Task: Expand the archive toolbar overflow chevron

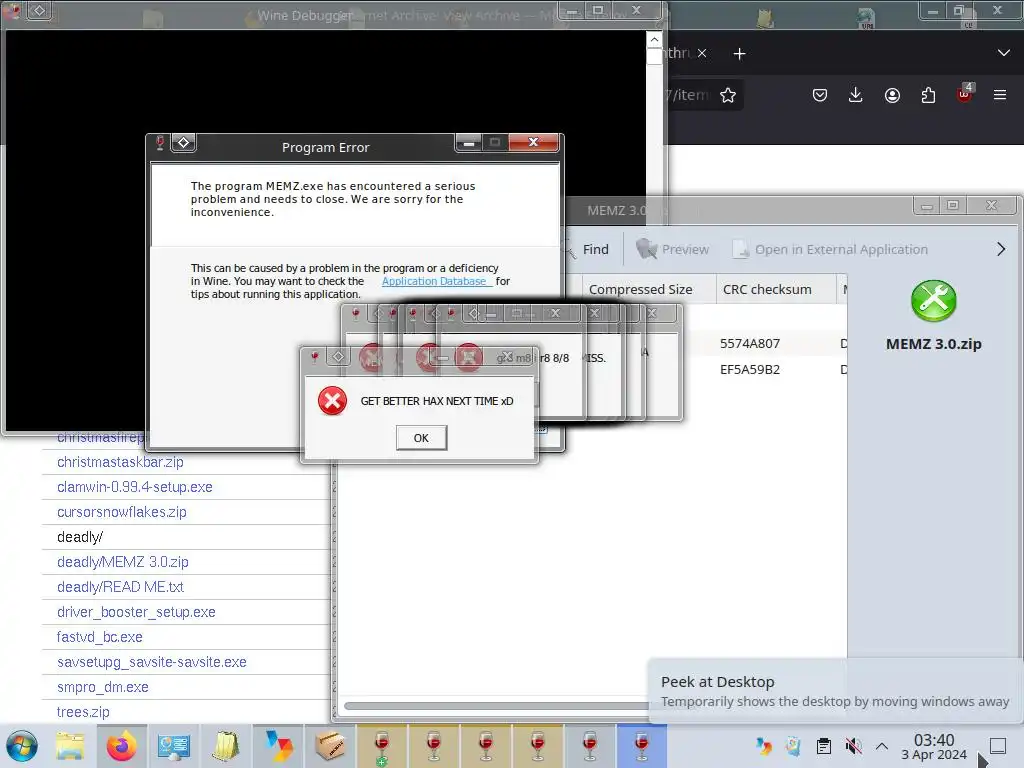Action: 1001,249
